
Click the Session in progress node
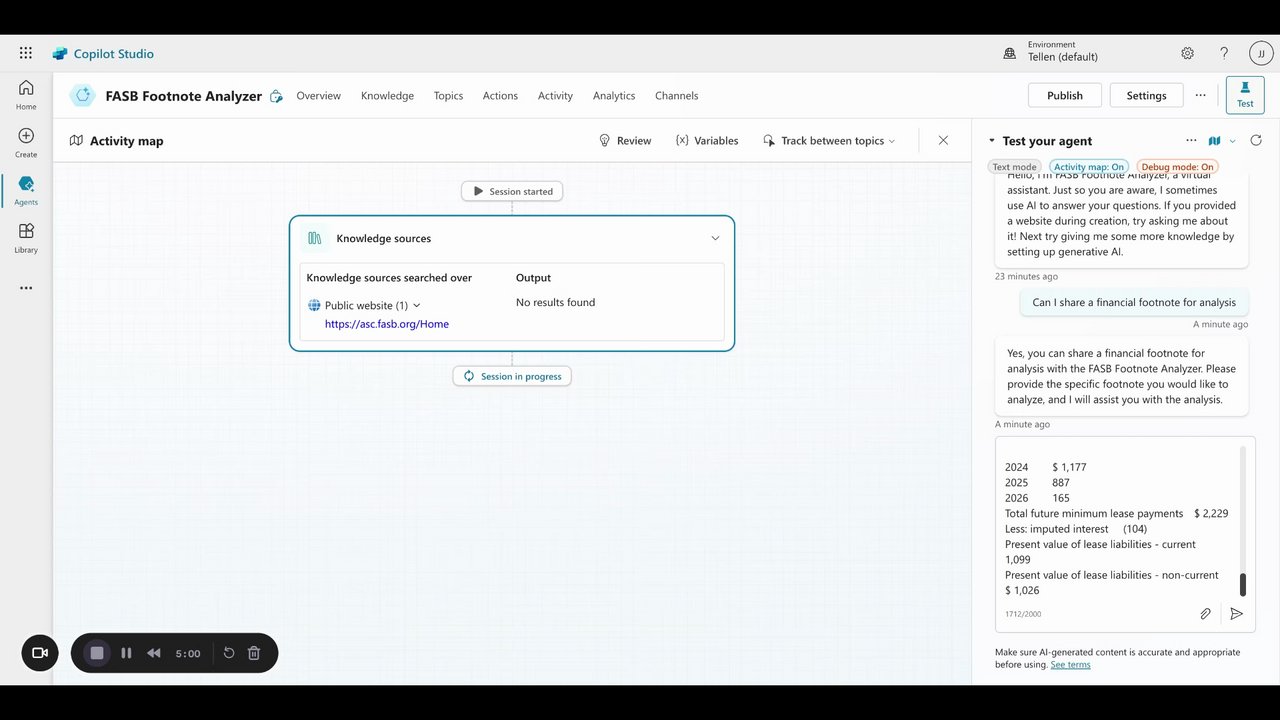click(512, 376)
